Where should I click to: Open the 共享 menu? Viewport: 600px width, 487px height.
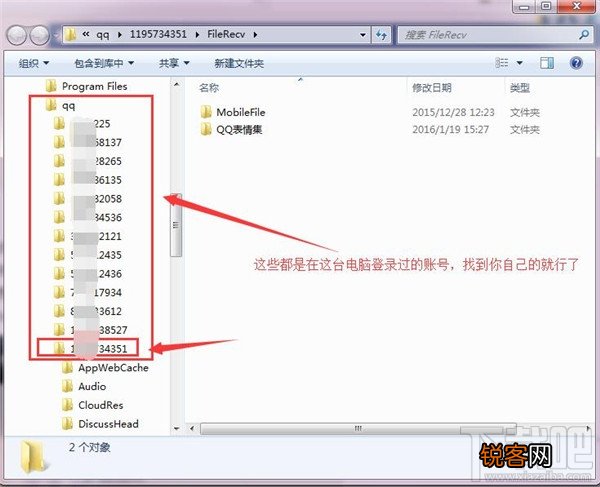(x=174, y=63)
